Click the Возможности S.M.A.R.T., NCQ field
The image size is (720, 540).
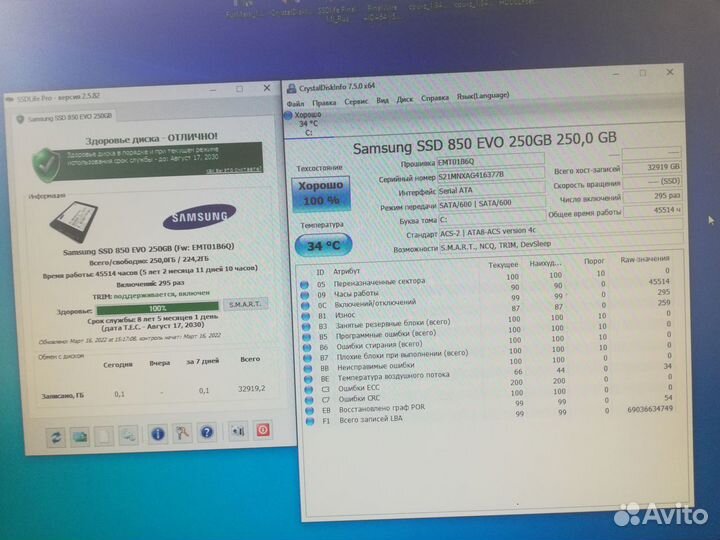pos(562,244)
